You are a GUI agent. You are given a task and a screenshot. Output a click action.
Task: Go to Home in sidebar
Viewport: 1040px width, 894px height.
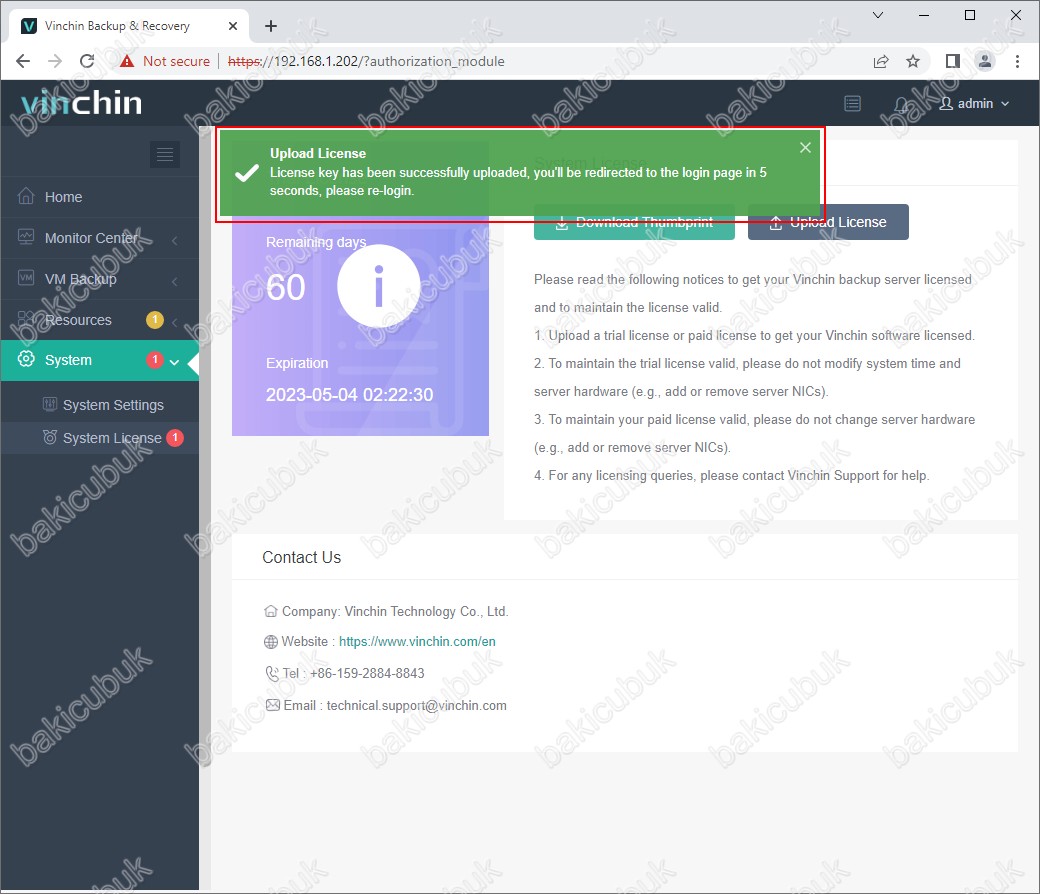pyautogui.click(x=99, y=197)
